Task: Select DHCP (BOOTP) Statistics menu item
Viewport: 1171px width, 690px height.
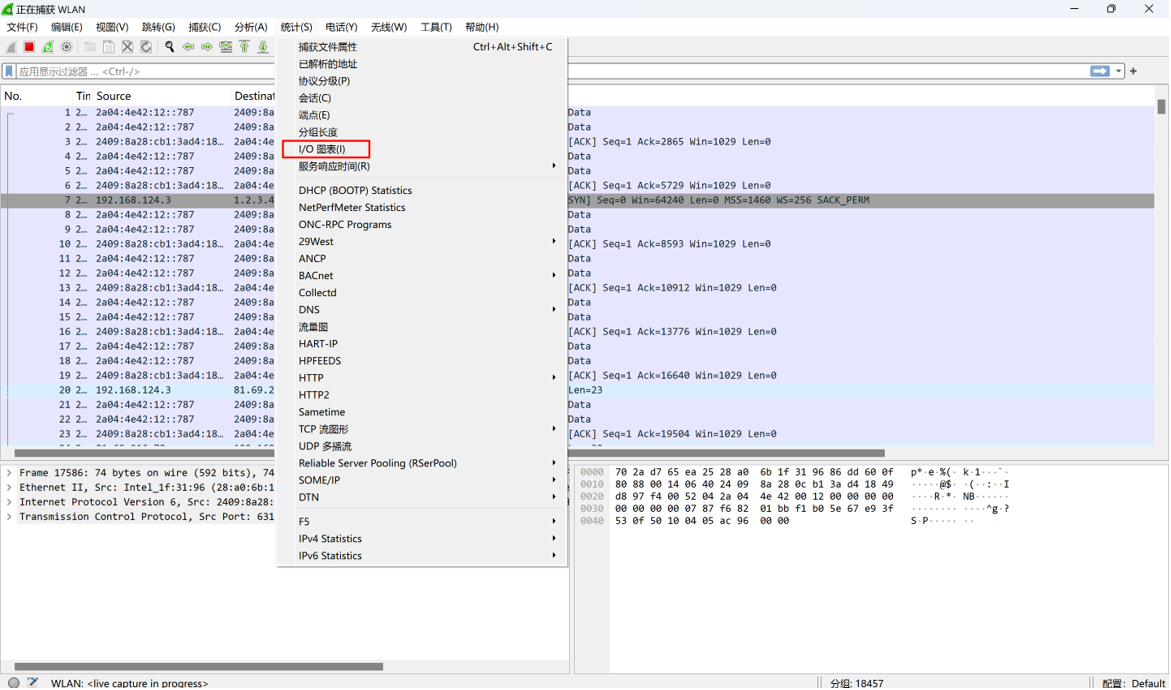Action: click(355, 190)
